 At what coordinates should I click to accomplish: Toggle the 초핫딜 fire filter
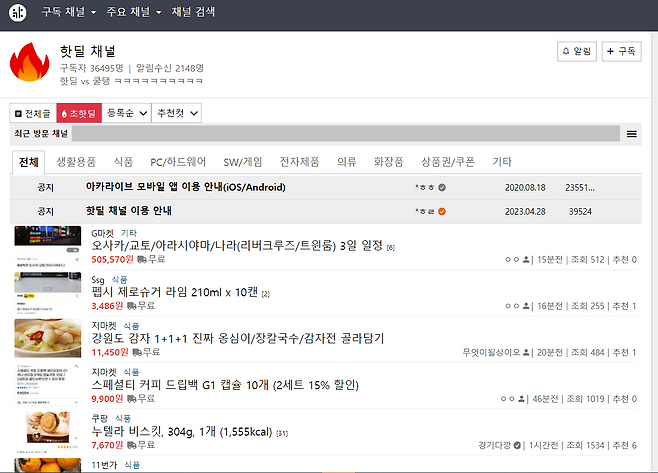click(79, 114)
